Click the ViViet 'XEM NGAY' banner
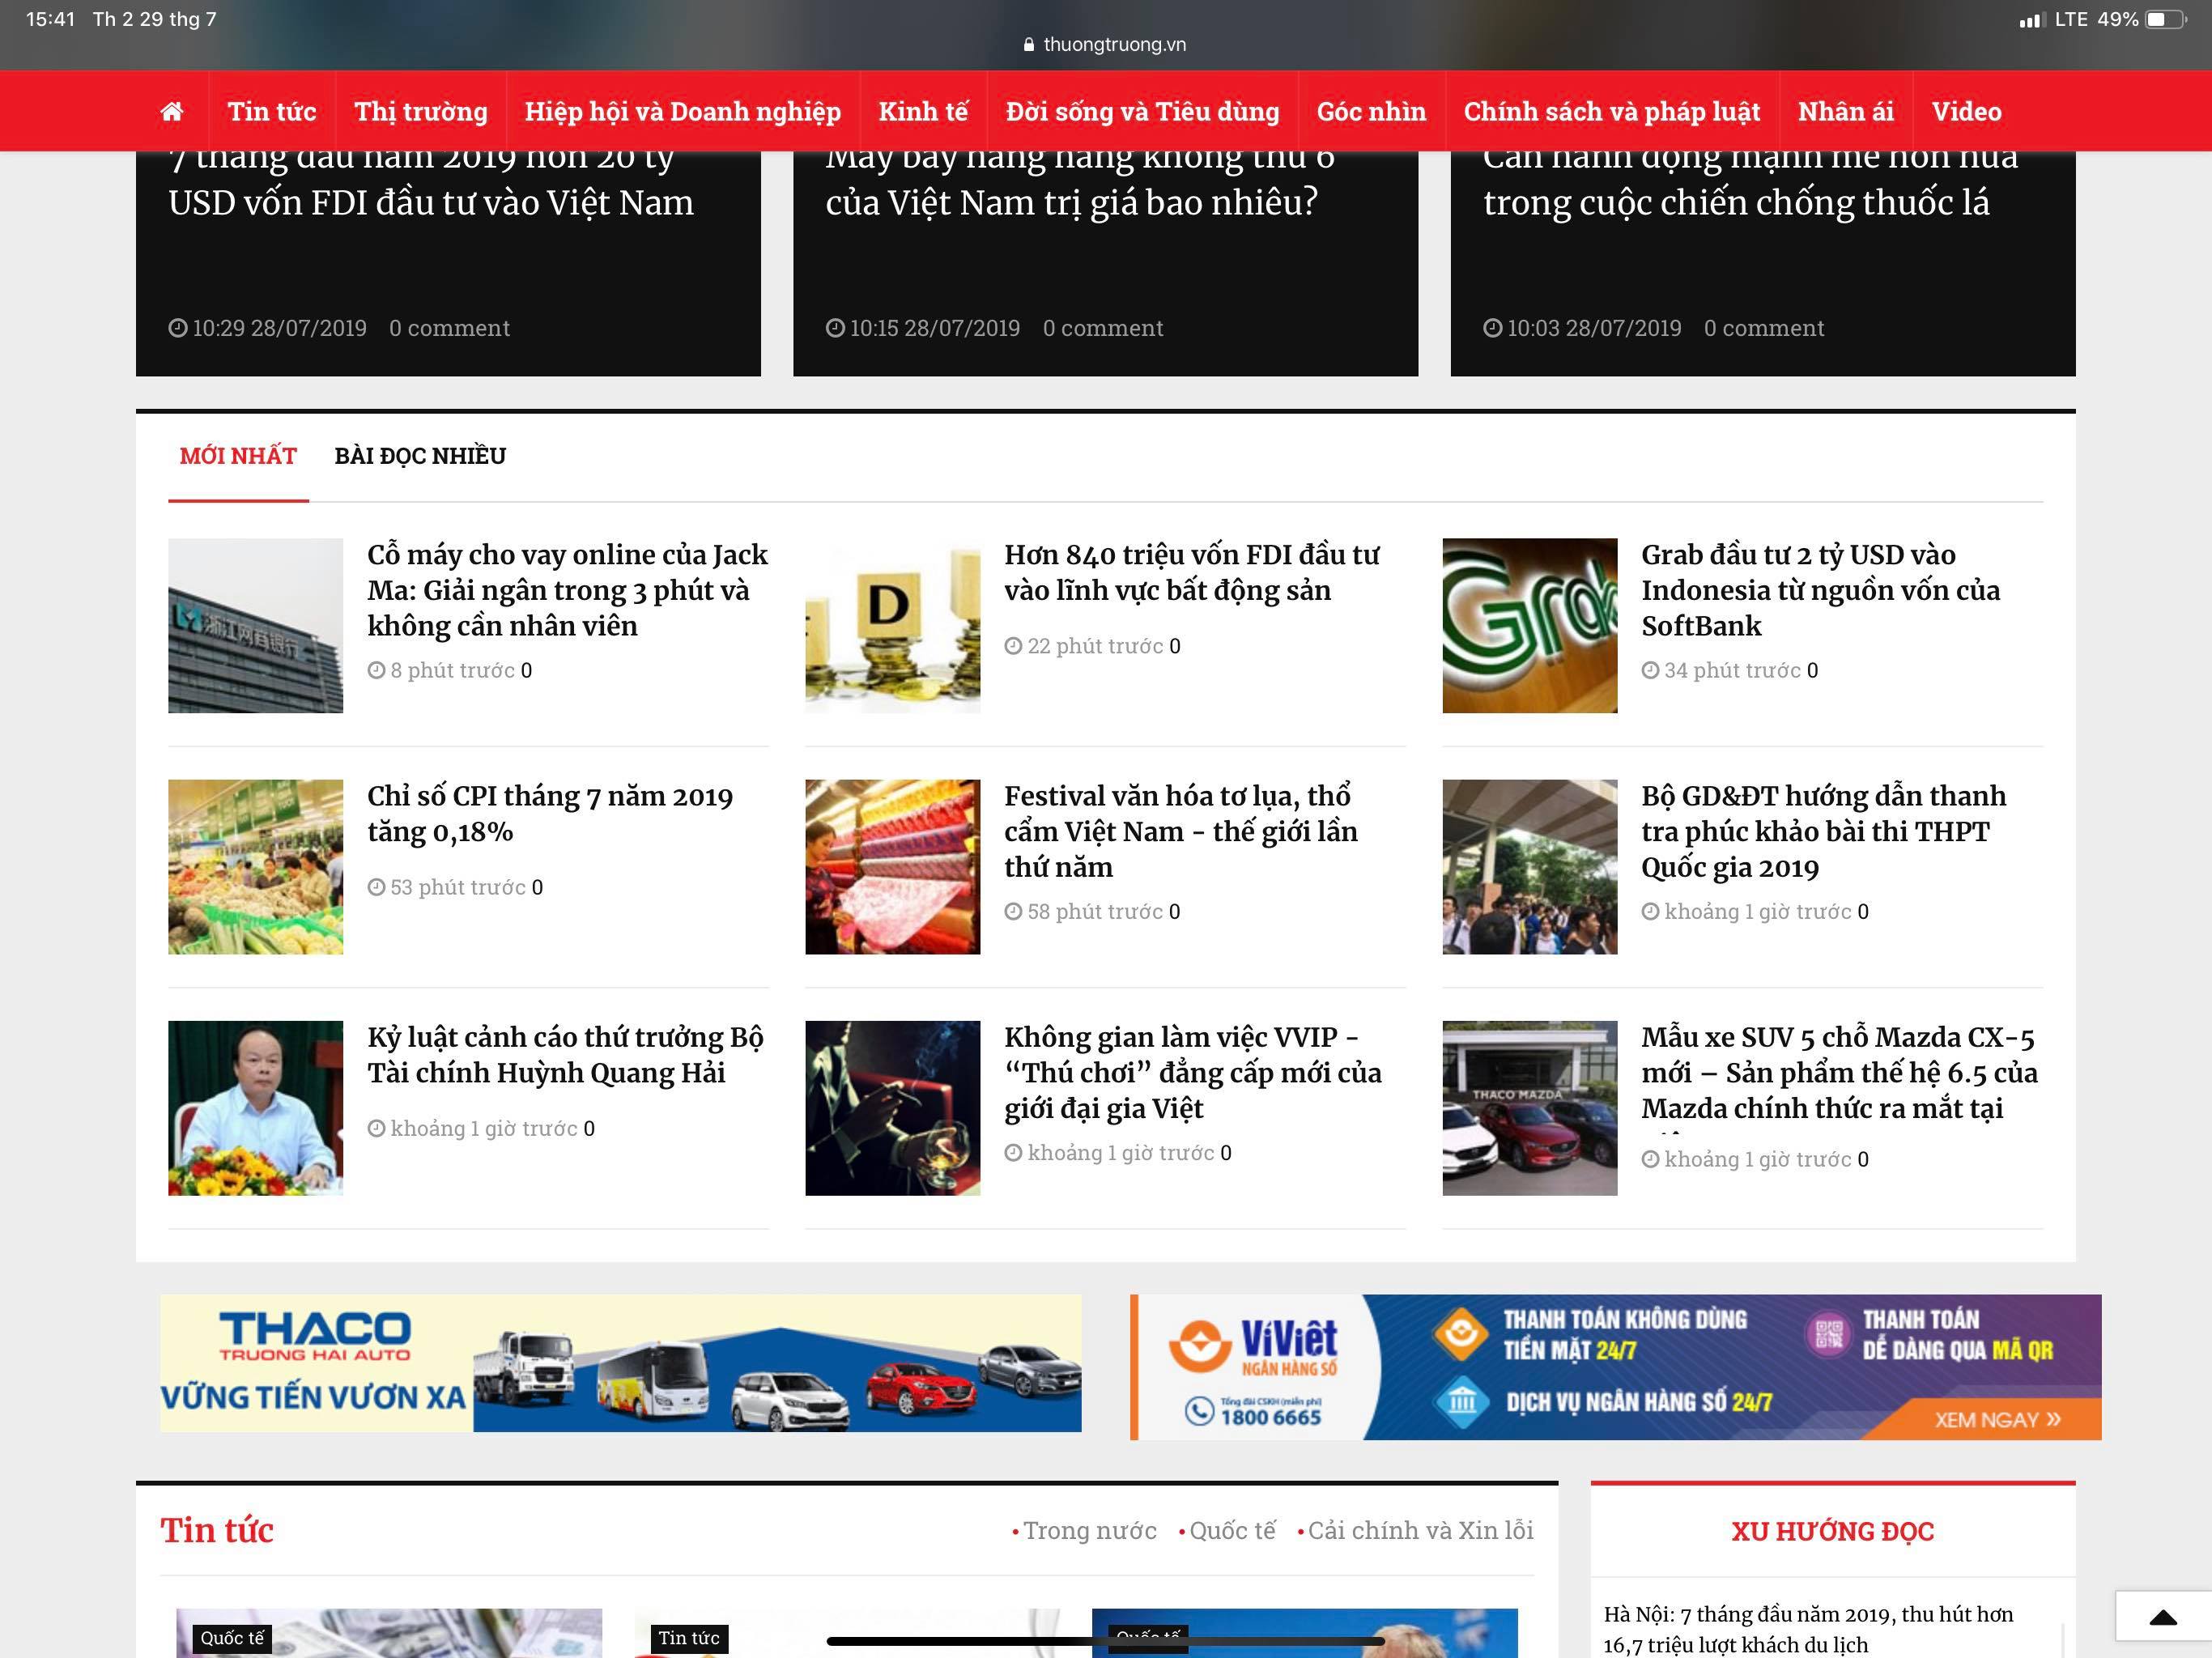2212x1658 pixels. [x=1996, y=1419]
